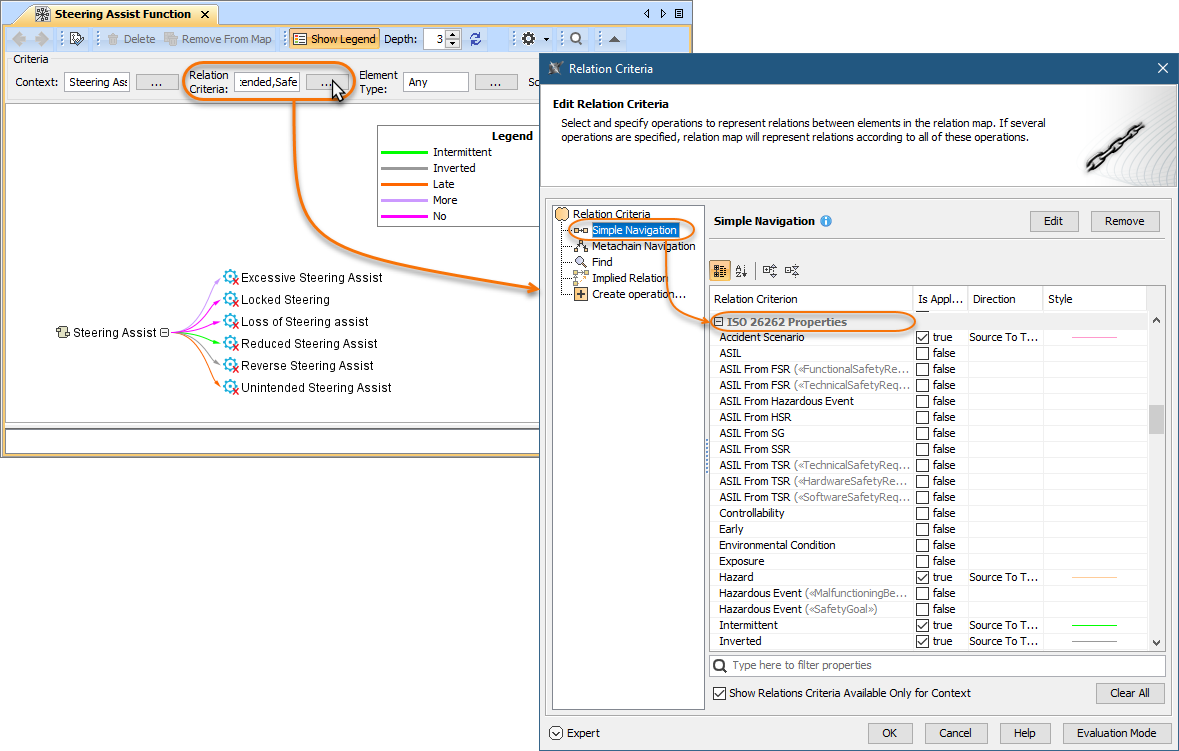Click the refresh icon next to Depth
The image size is (1179, 751).
475,39
